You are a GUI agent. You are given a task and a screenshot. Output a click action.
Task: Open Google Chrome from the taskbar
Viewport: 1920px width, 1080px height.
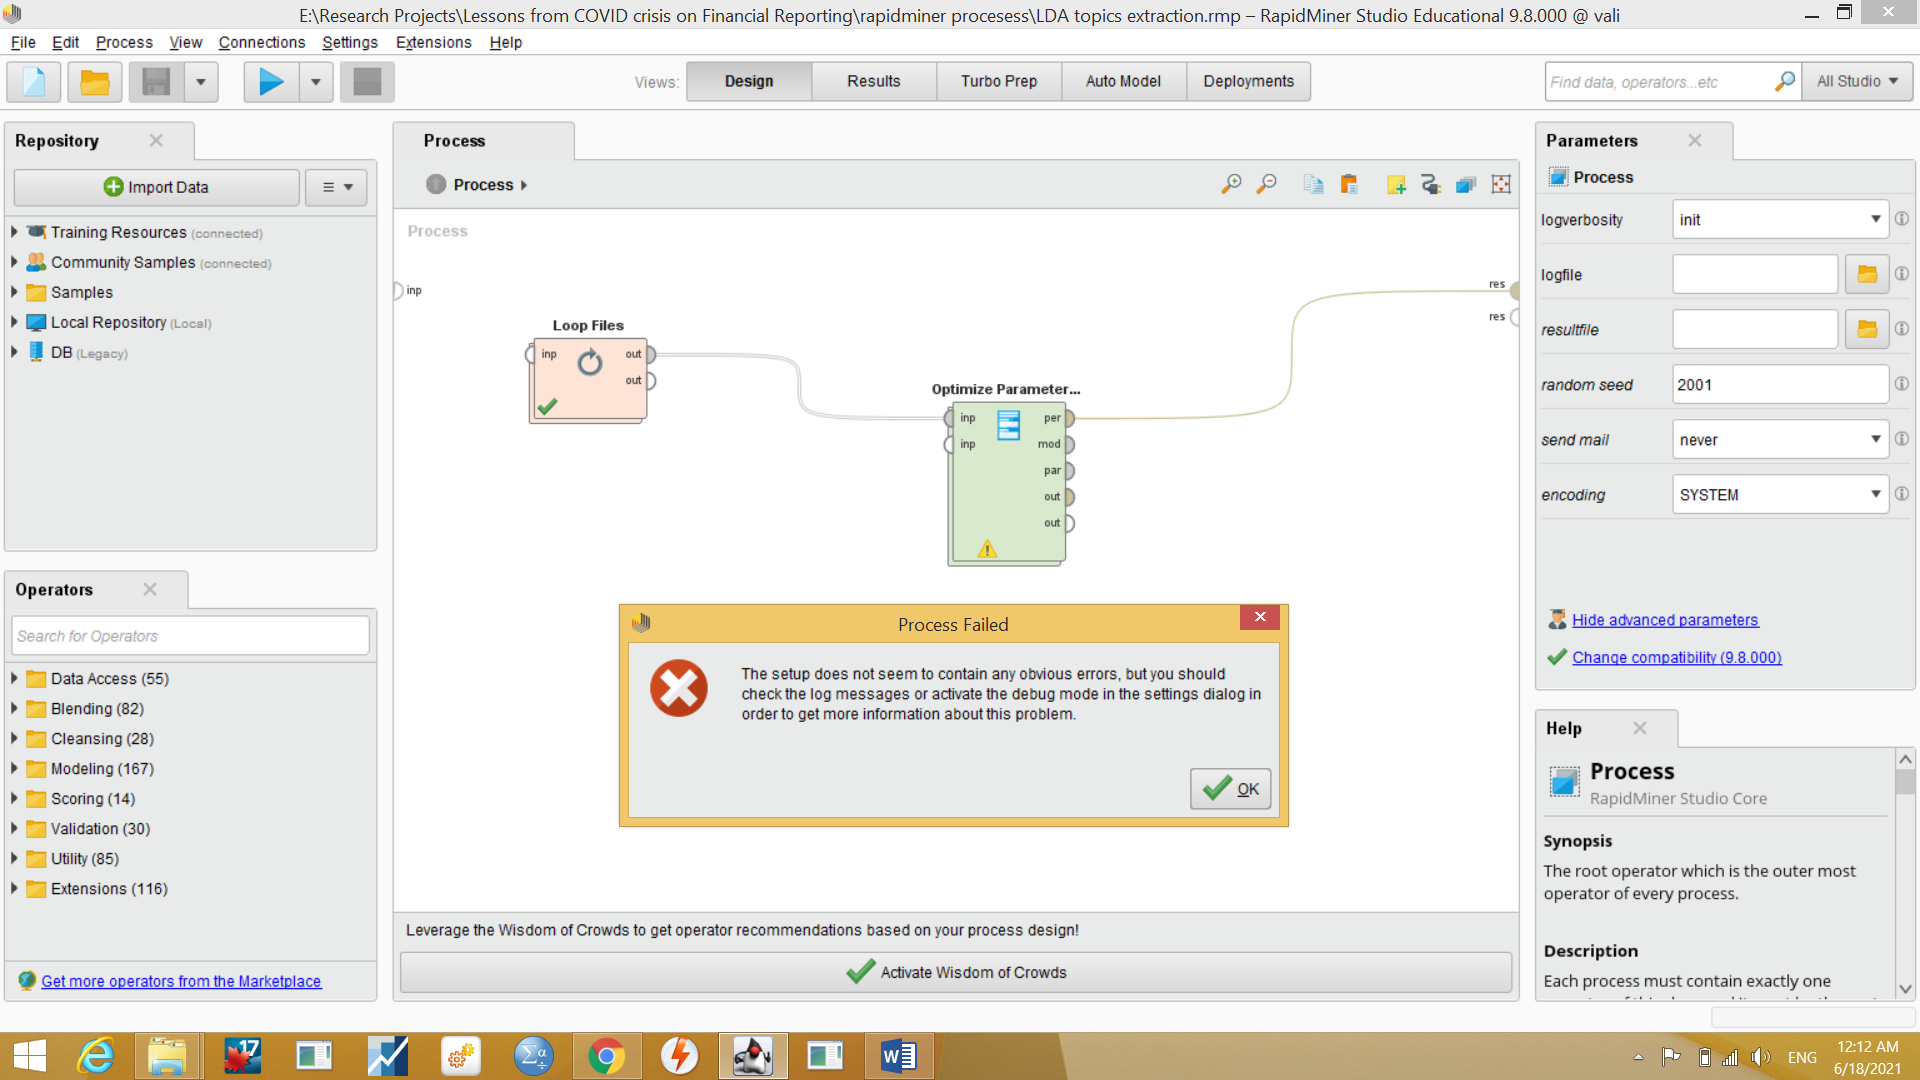pyautogui.click(x=606, y=1056)
